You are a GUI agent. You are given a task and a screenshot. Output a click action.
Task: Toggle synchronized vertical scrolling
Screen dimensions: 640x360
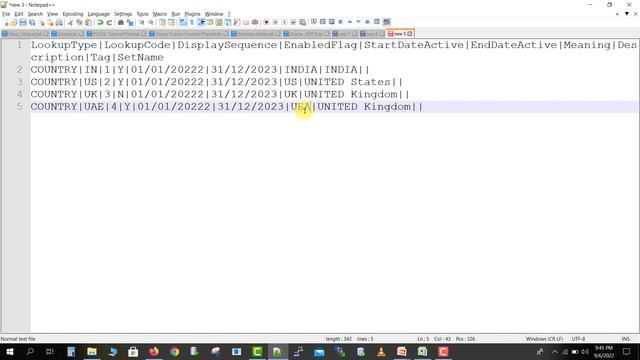tap(162, 22)
